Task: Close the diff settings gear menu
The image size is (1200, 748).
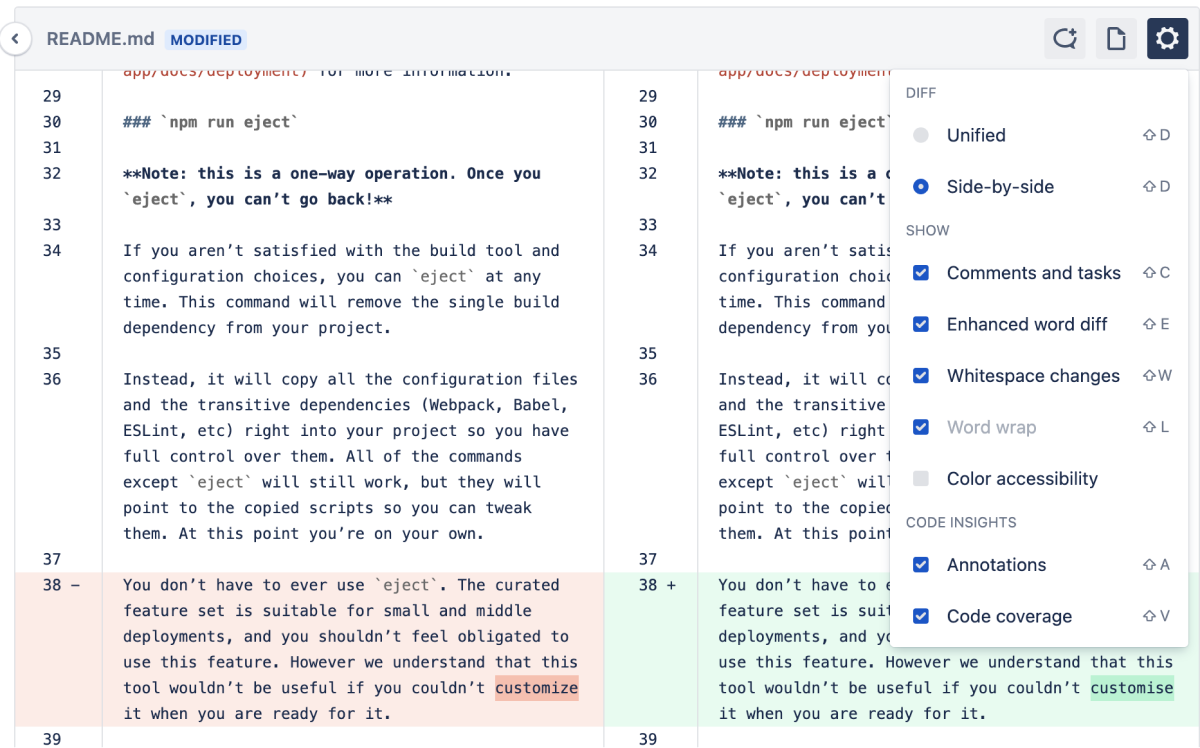Action: pyautogui.click(x=1167, y=39)
